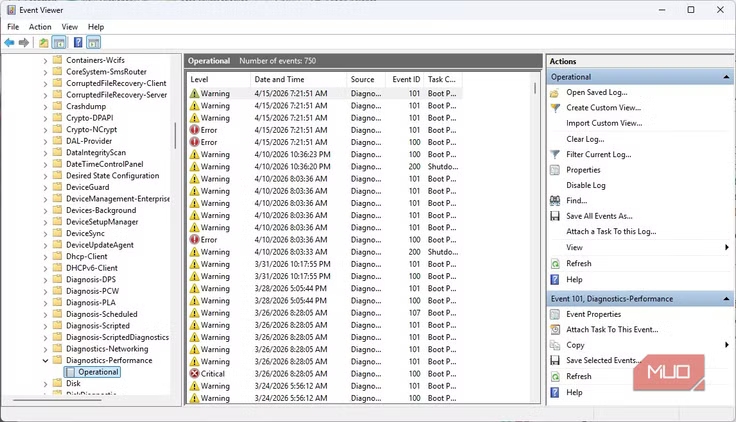Collapse the Diagnostics-Performance tree node
Screen dimensions: 736x422
click(x=45, y=360)
